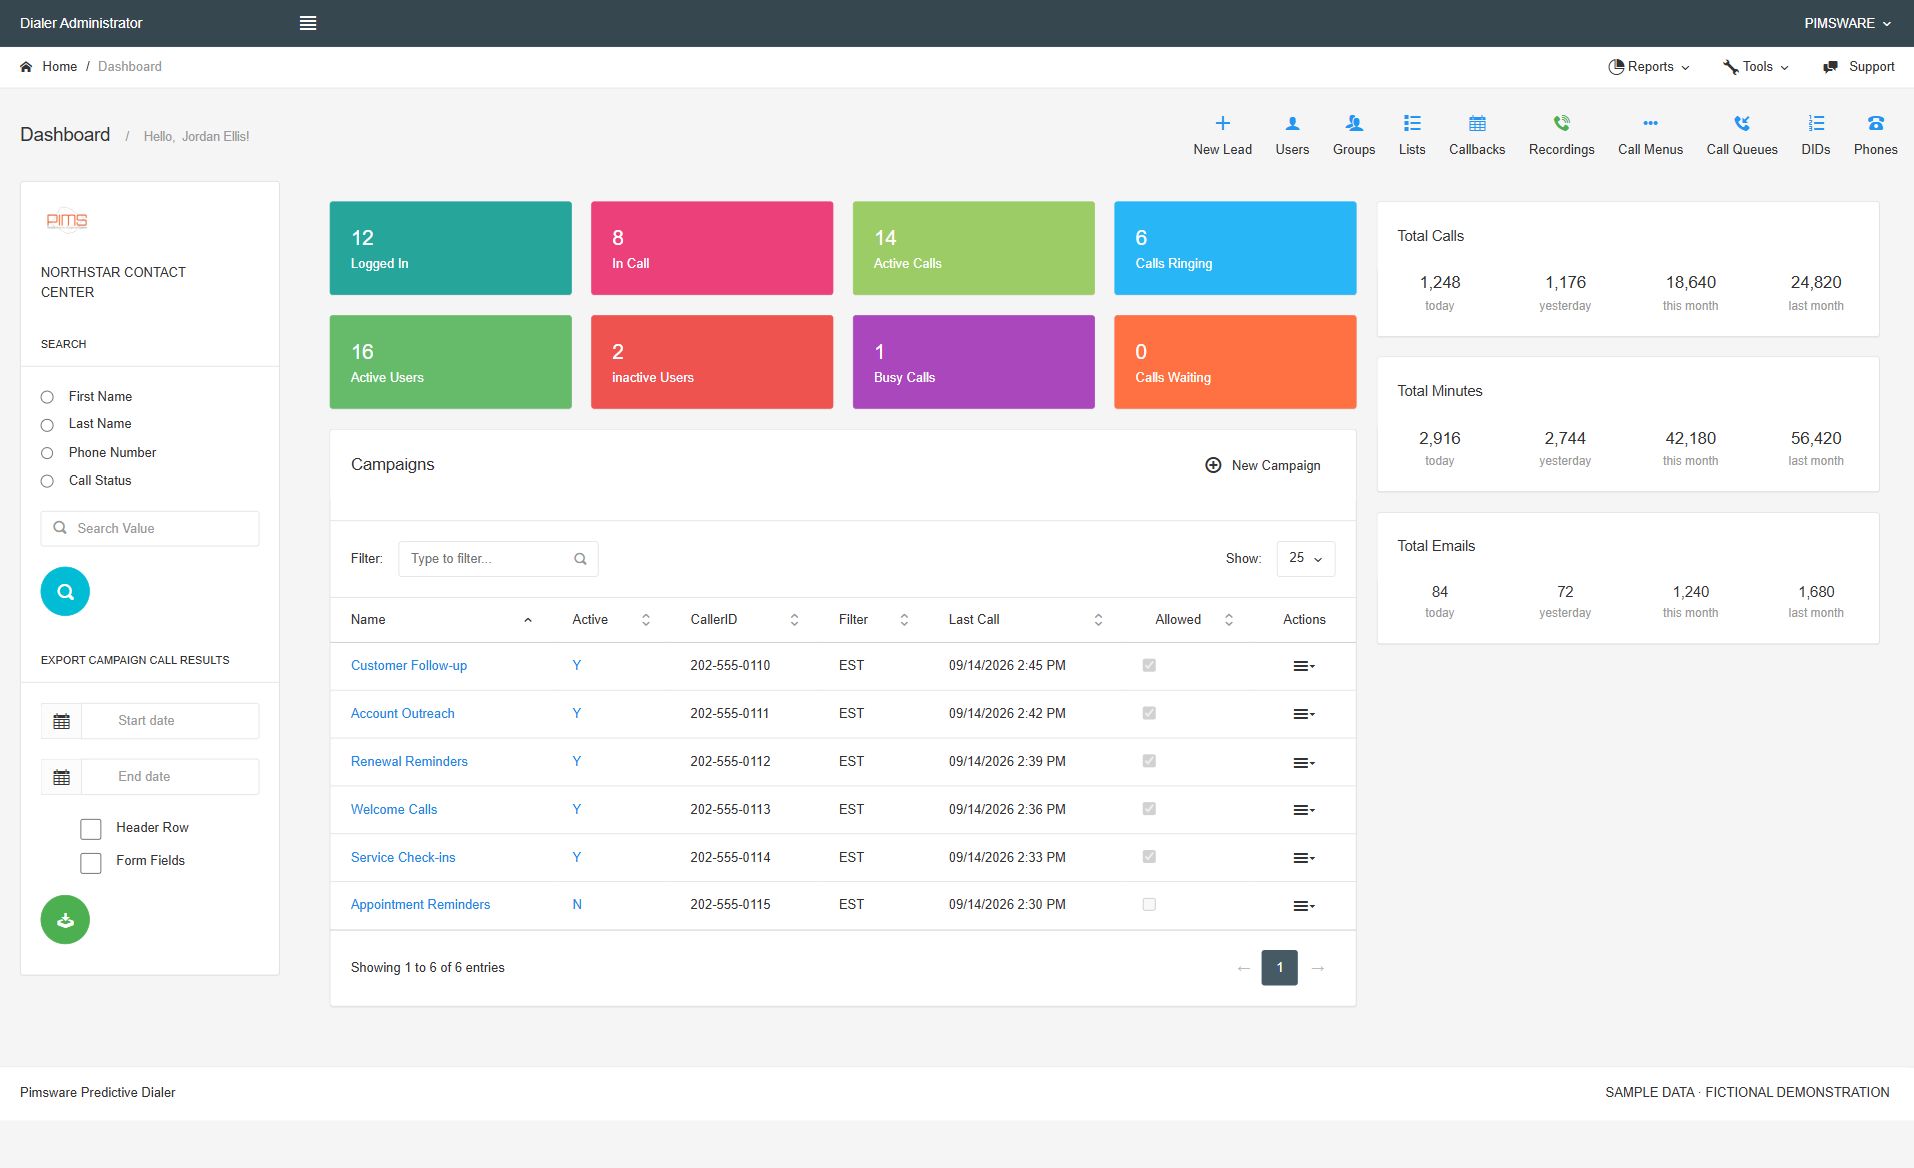Click the Search Value input field
Image resolution: width=1914 pixels, height=1168 pixels.
click(x=150, y=529)
